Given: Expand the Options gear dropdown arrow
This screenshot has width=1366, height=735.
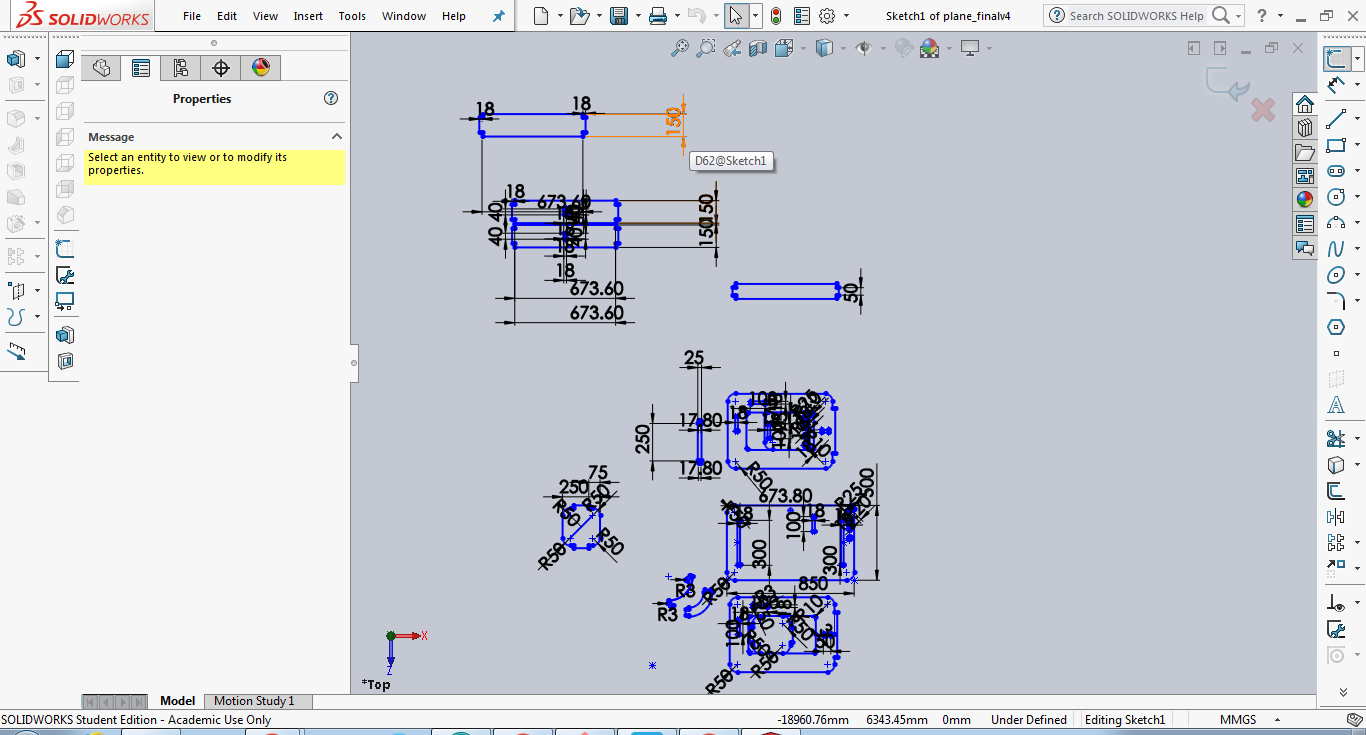Looking at the screenshot, I should click(847, 16).
